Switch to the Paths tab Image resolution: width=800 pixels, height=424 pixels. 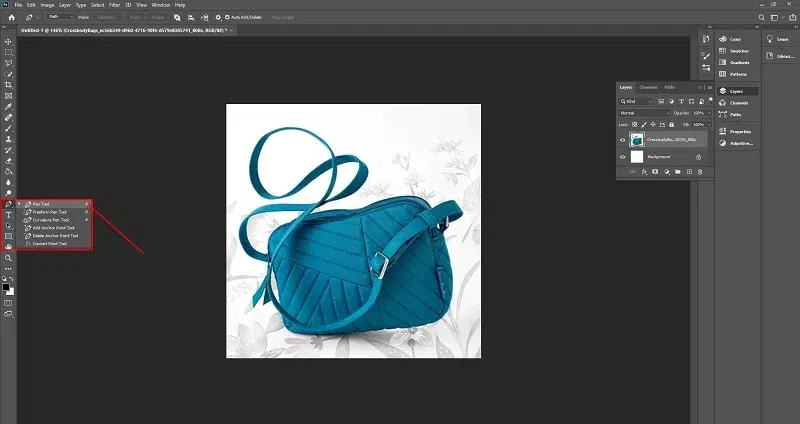coord(670,87)
